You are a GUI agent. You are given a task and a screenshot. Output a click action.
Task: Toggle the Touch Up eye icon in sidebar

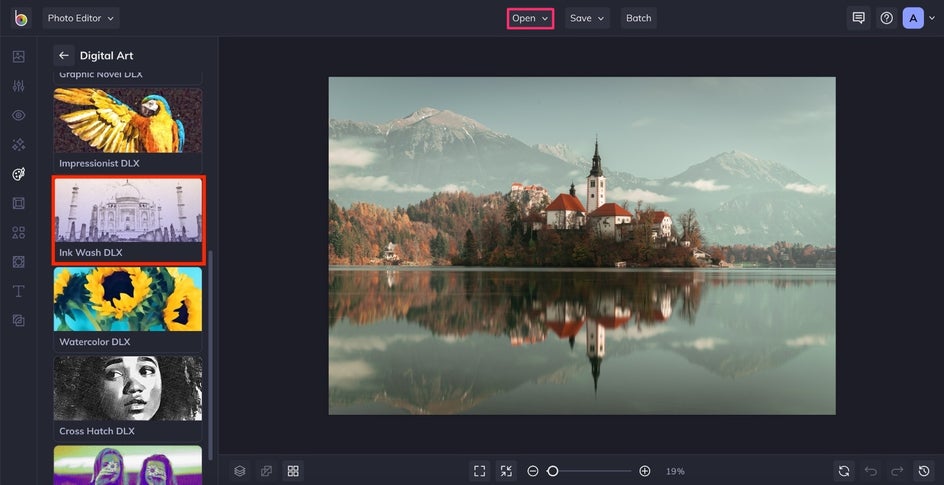19,115
